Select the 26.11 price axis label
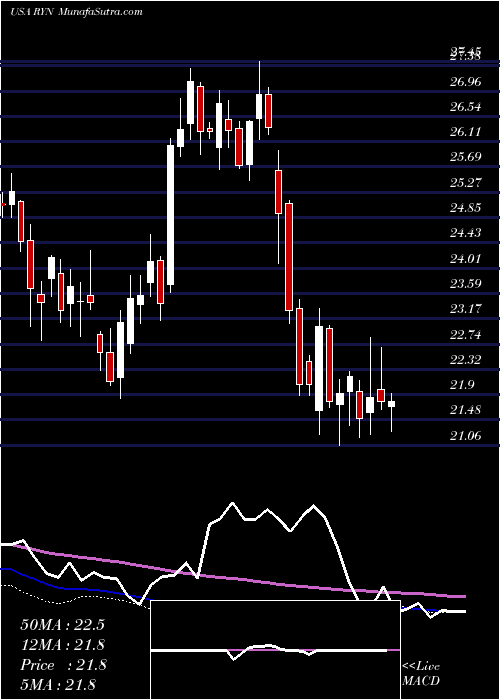 tap(465, 132)
